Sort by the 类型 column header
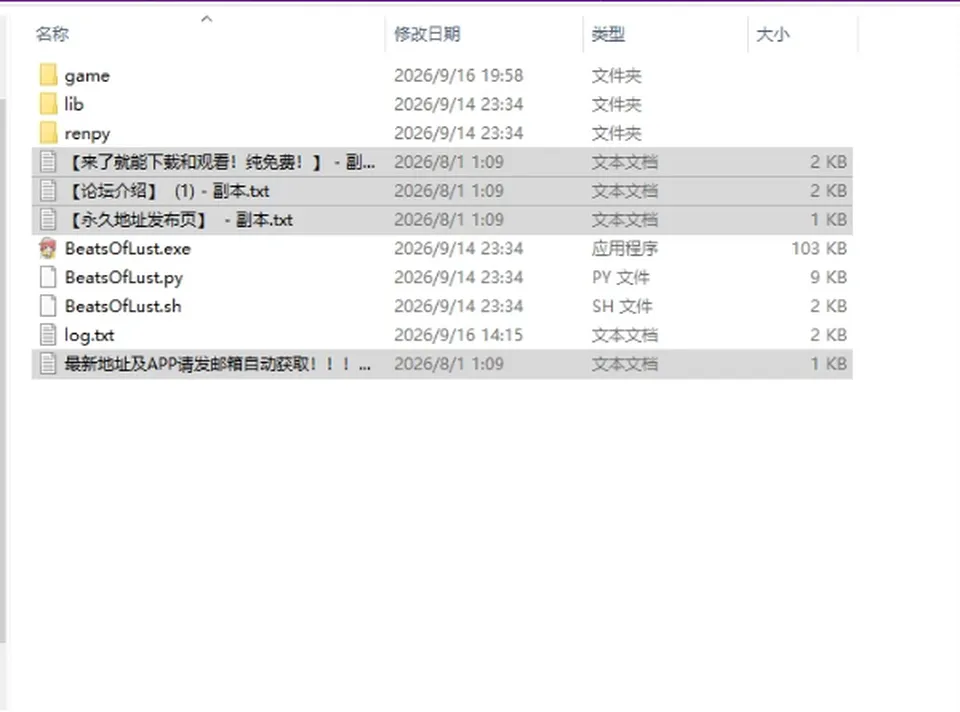Viewport: 960px width, 712px height. (608, 34)
